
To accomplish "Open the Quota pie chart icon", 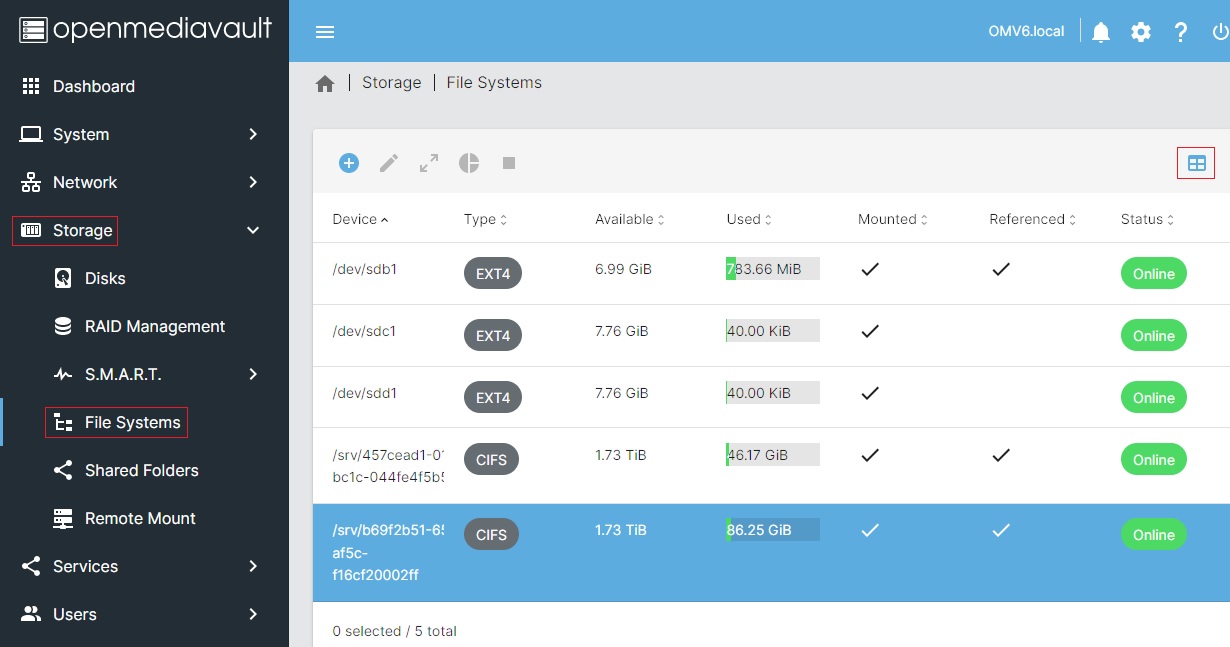I will pyautogui.click(x=469, y=163).
